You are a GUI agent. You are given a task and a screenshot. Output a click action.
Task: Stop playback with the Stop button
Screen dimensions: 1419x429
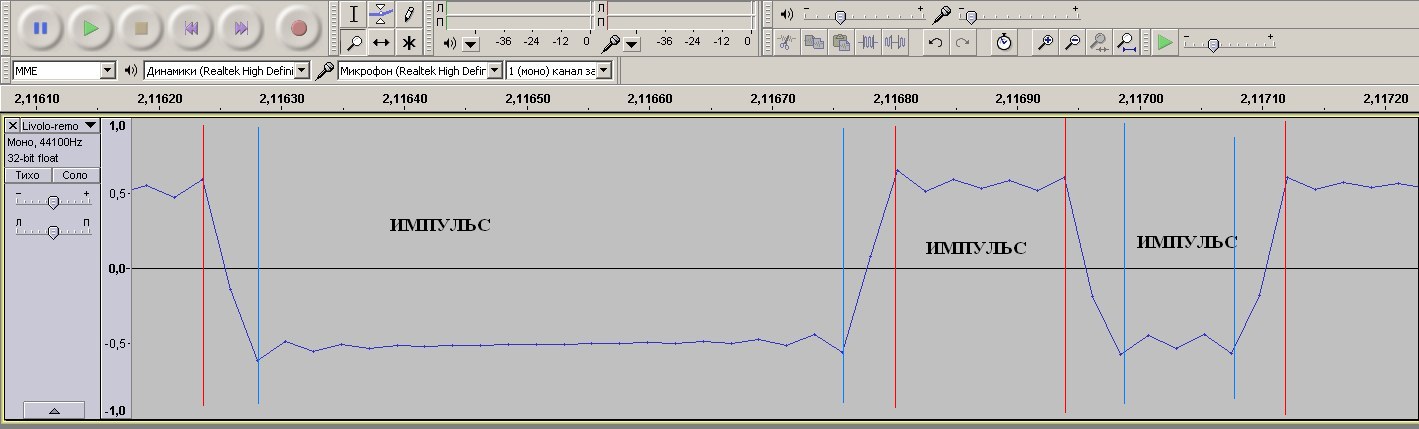click(x=141, y=28)
